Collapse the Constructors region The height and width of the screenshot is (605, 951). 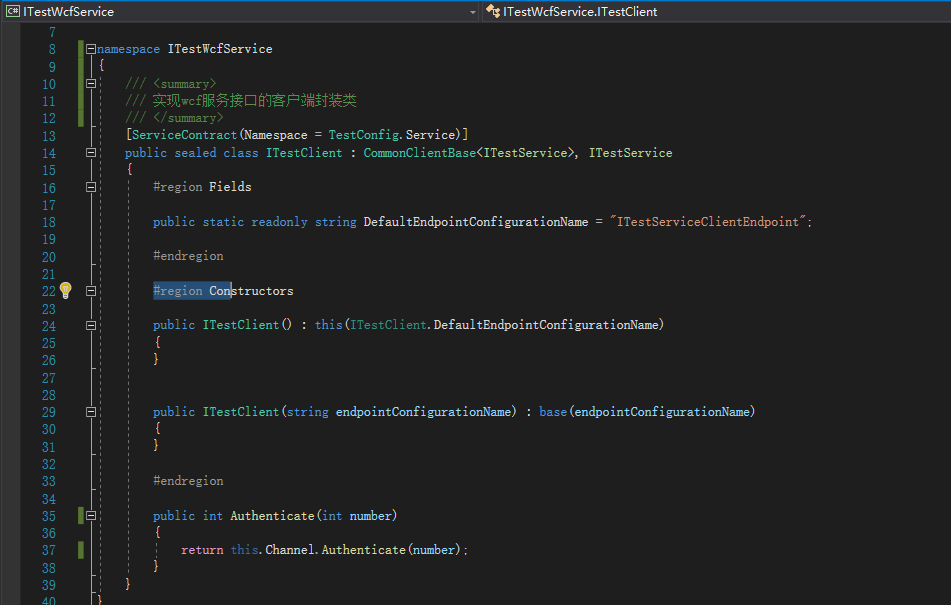click(x=91, y=291)
